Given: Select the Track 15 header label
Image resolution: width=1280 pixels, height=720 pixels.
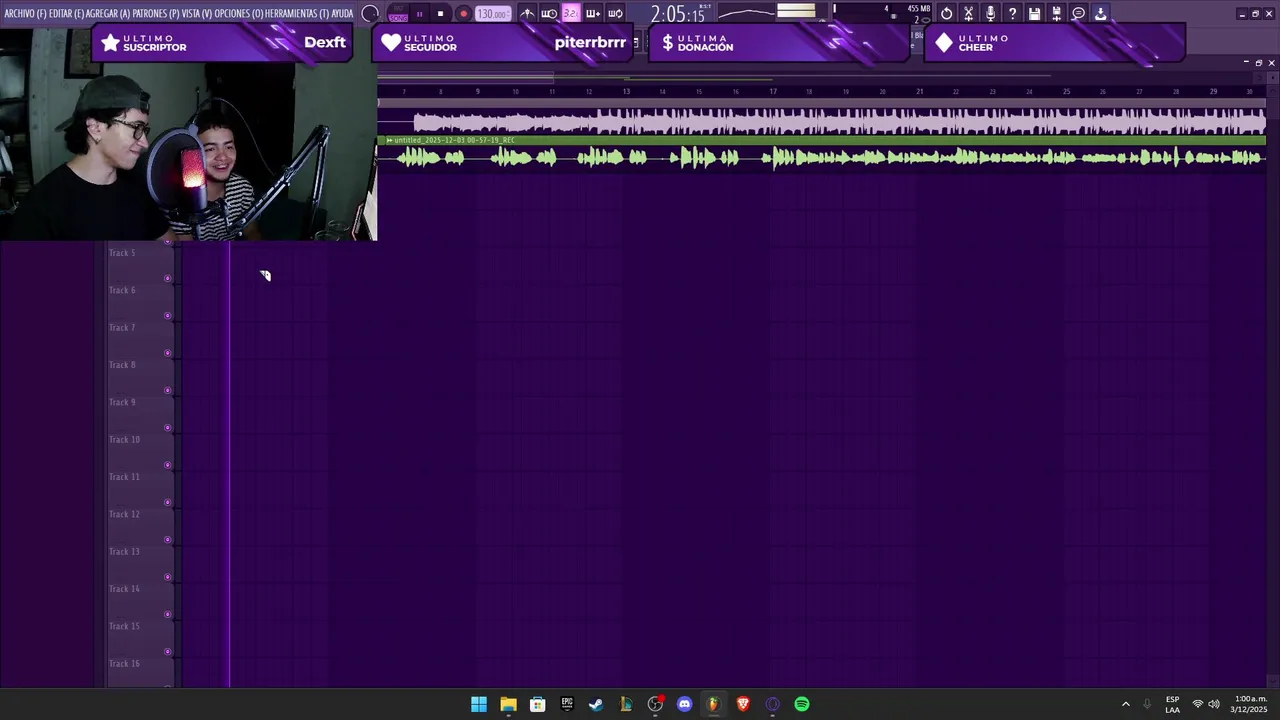Looking at the screenshot, I should (x=124, y=626).
